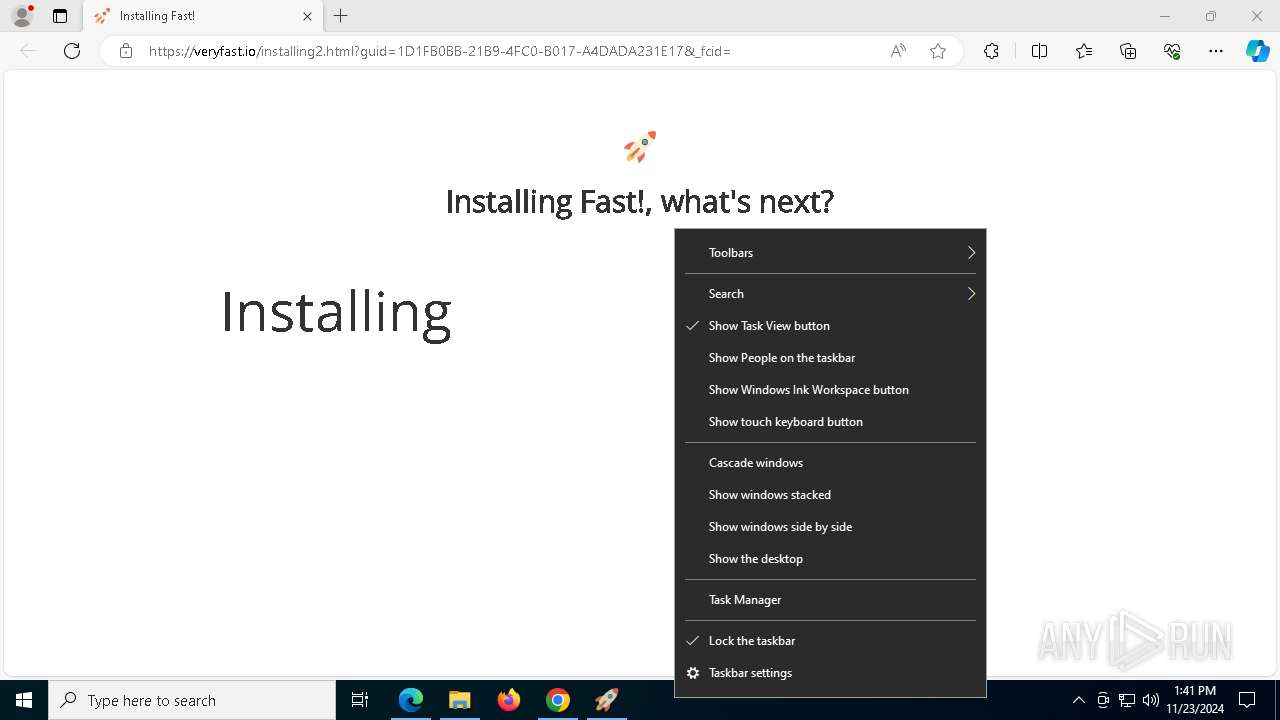
Task: Click the "Installing Fast!, what's next?" heading
Action: [x=640, y=201]
